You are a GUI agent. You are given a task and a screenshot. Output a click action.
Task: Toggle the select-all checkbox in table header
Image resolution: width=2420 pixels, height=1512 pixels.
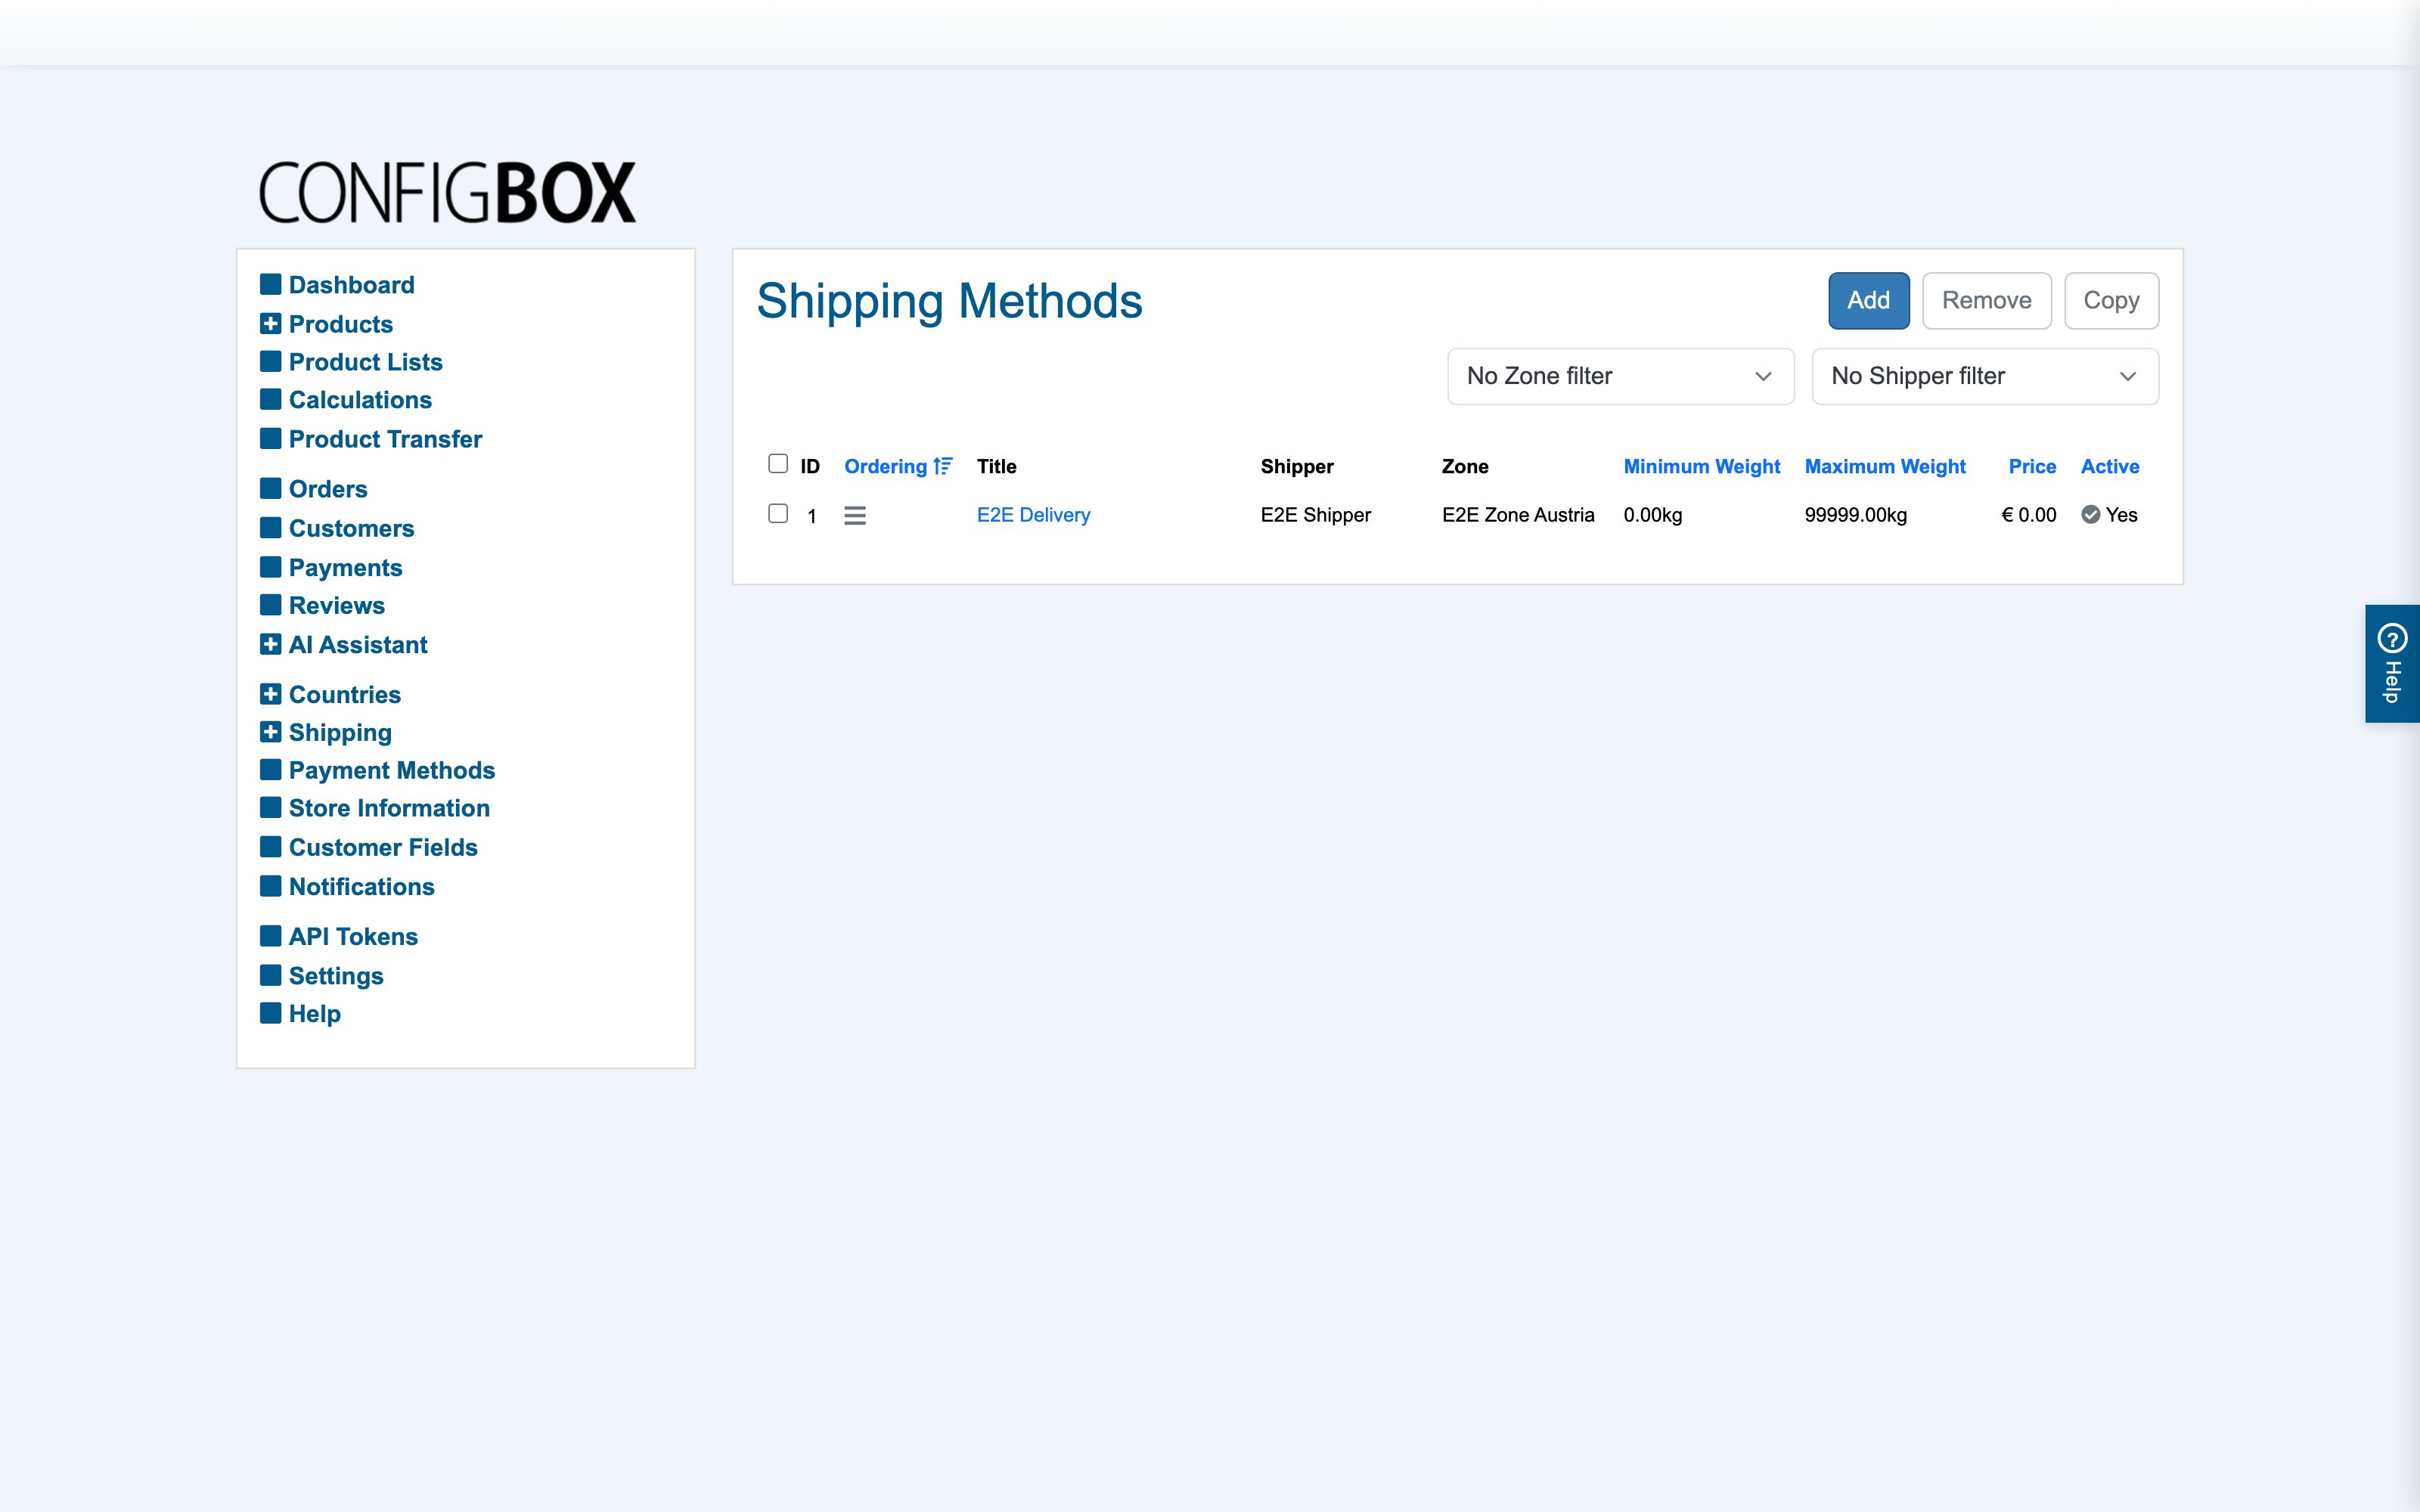778,463
